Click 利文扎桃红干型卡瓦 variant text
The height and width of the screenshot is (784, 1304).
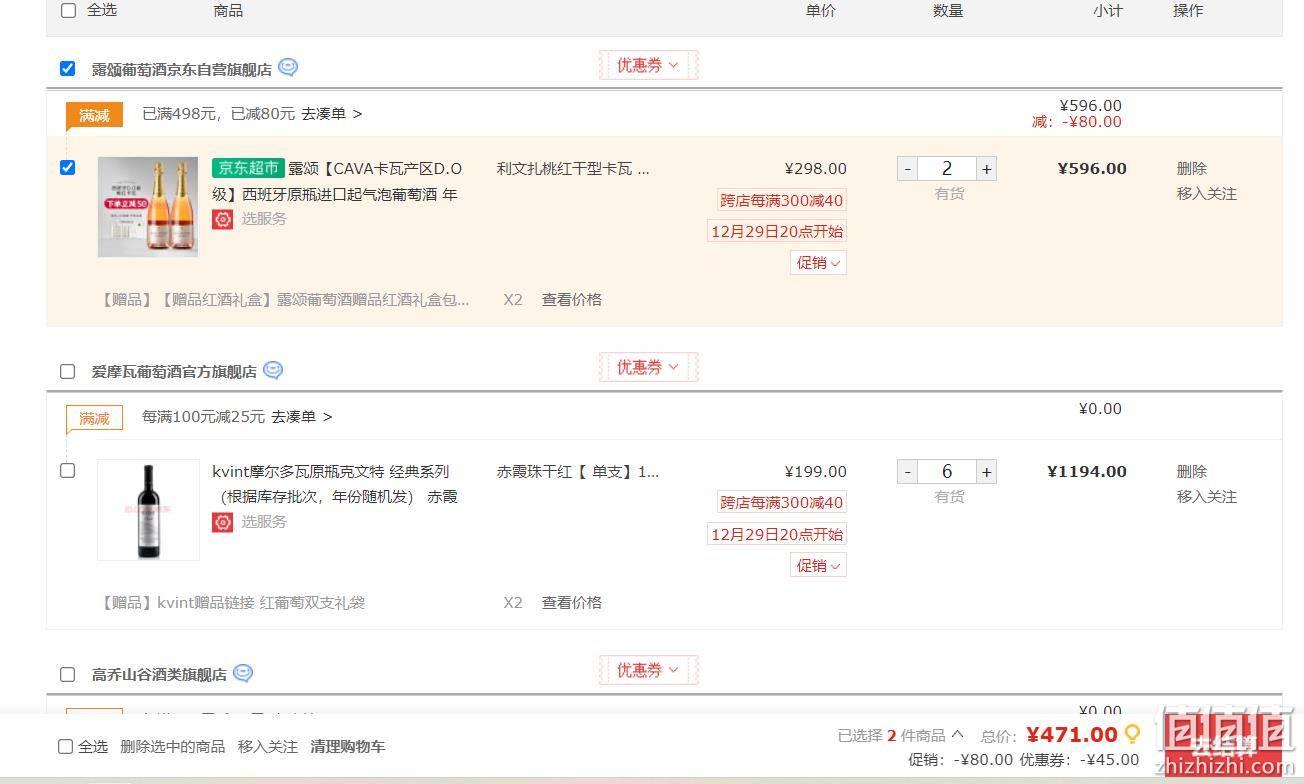(573, 169)
